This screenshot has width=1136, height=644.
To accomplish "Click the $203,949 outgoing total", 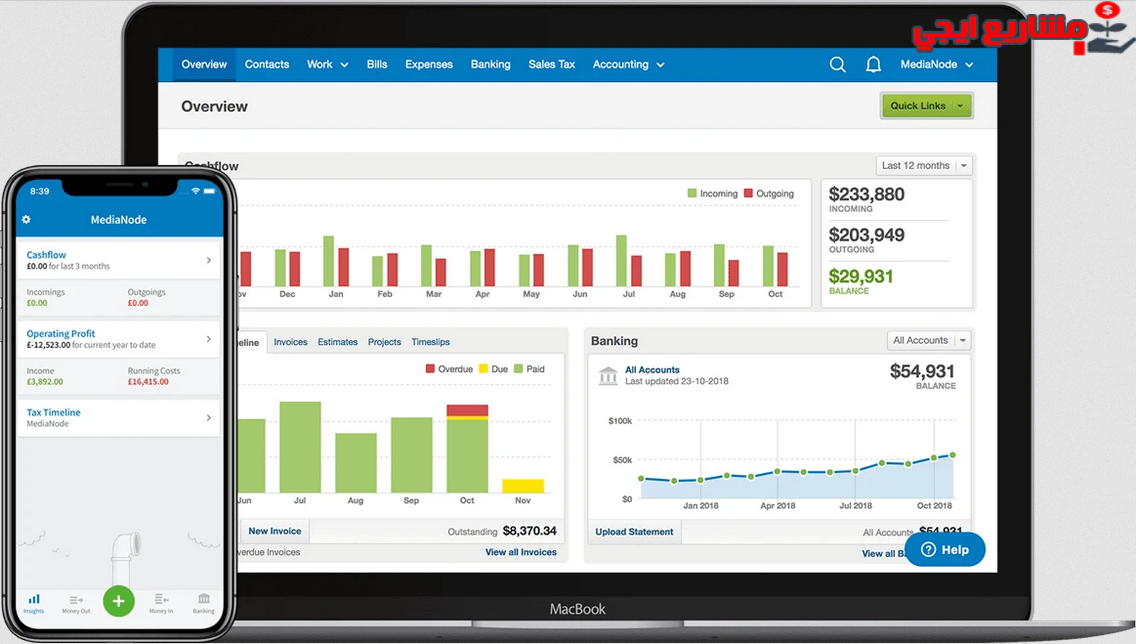I will click(x=866, y=235).
